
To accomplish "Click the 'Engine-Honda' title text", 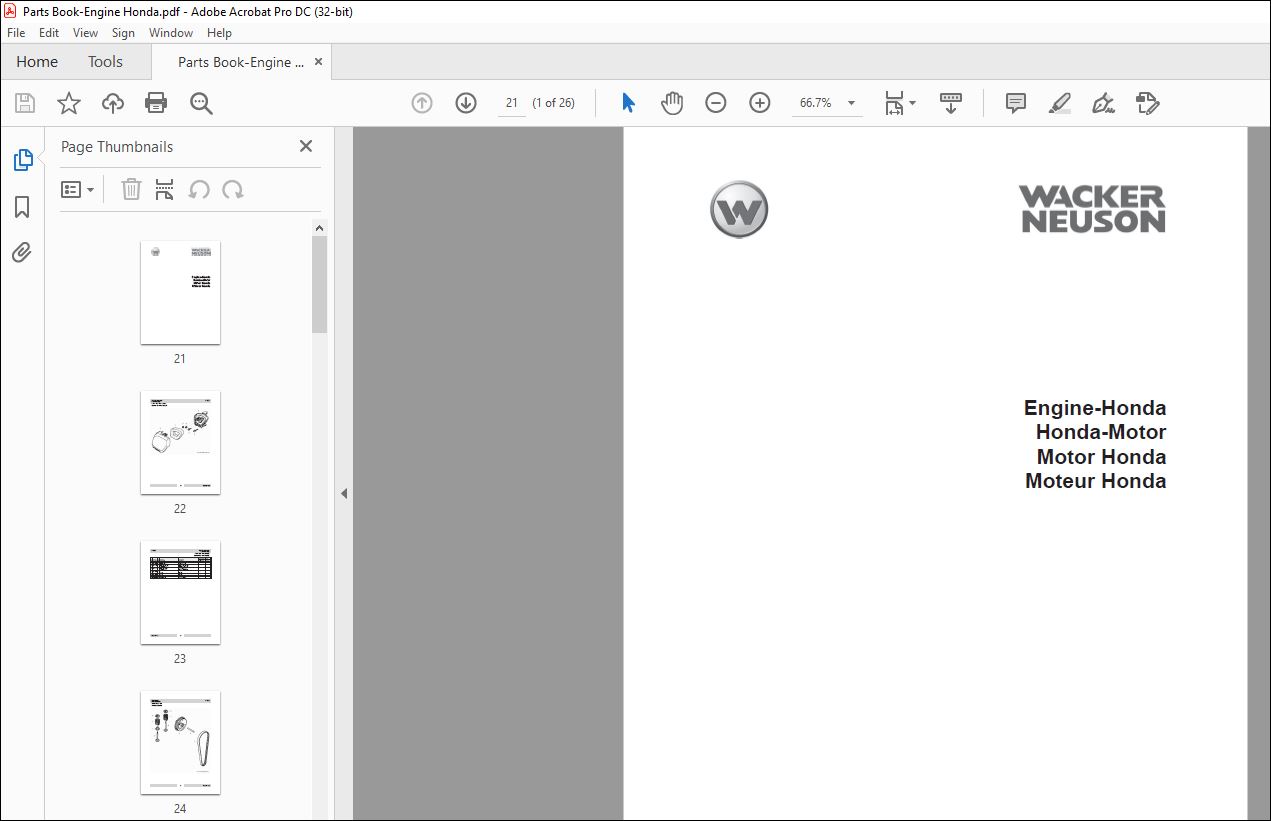I will coord(1095,408).
